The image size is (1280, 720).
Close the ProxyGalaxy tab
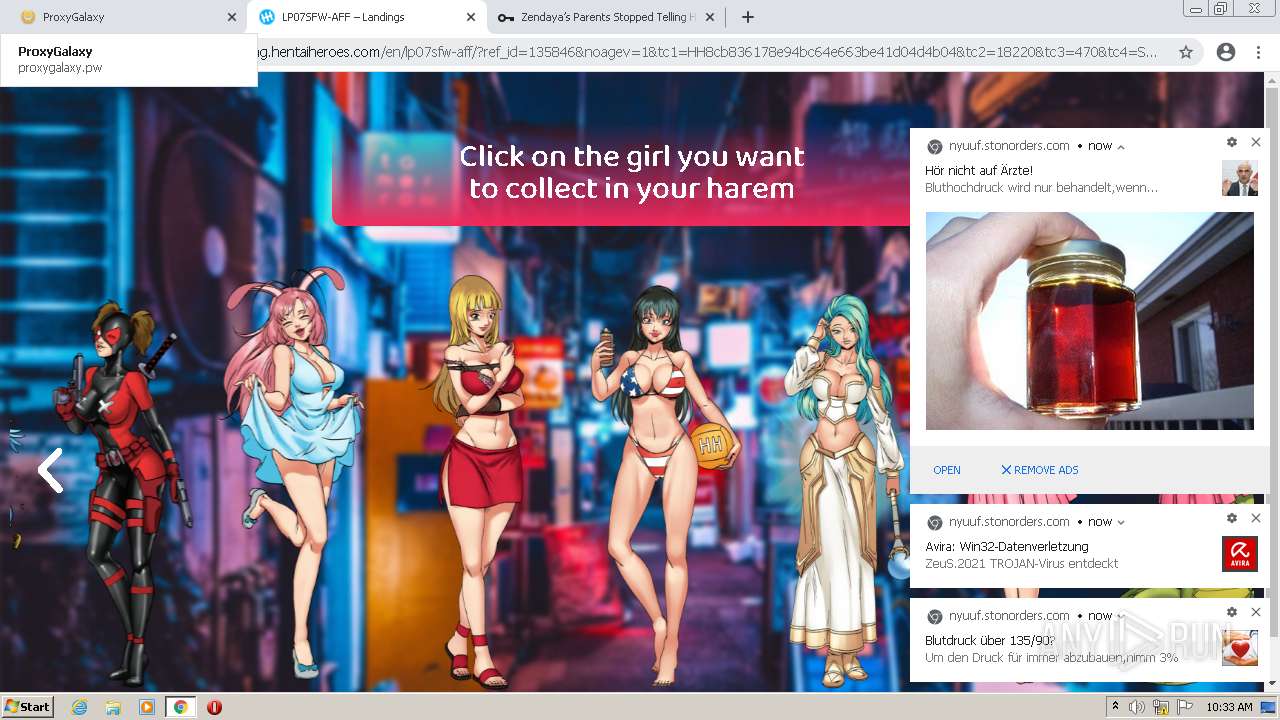232,17
